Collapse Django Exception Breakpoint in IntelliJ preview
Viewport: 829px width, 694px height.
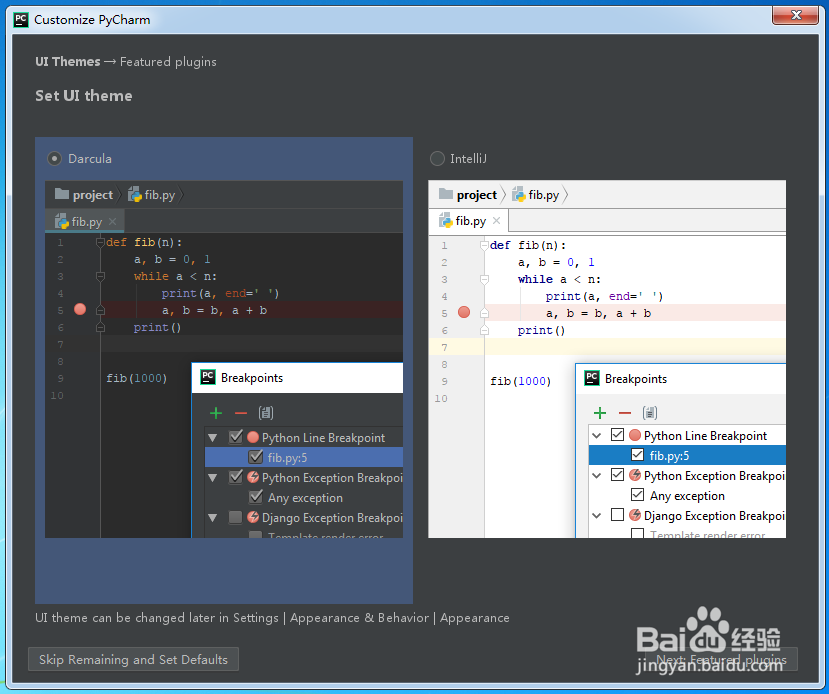point(596,515)
